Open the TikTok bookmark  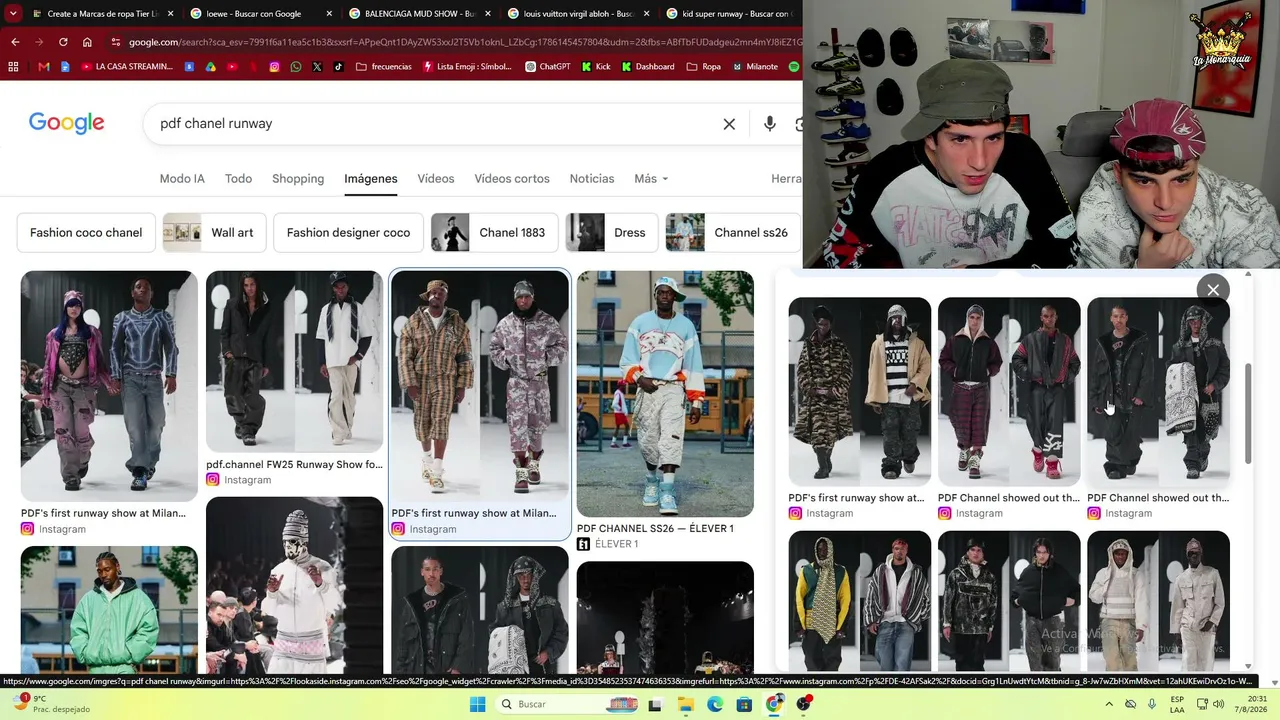point(338,67)
